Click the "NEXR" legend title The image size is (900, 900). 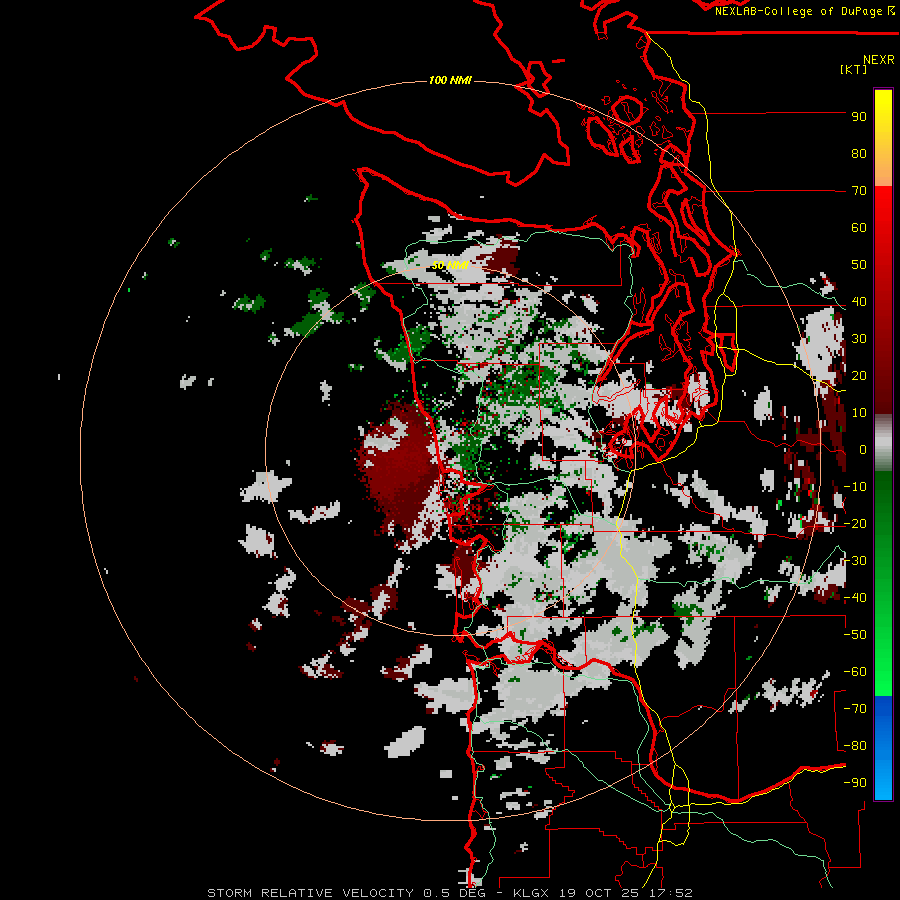point(879,60)
